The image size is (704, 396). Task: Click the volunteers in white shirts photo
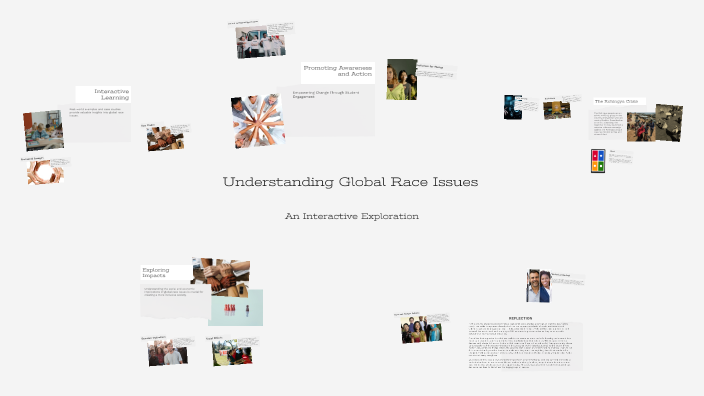click(260, 42)
